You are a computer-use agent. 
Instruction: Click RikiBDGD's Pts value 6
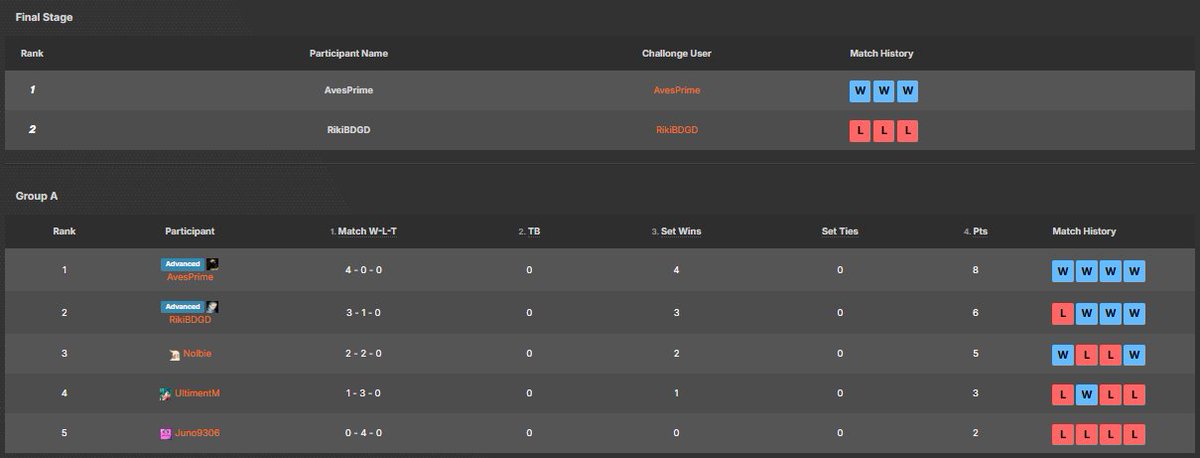(x=975, y=313)
